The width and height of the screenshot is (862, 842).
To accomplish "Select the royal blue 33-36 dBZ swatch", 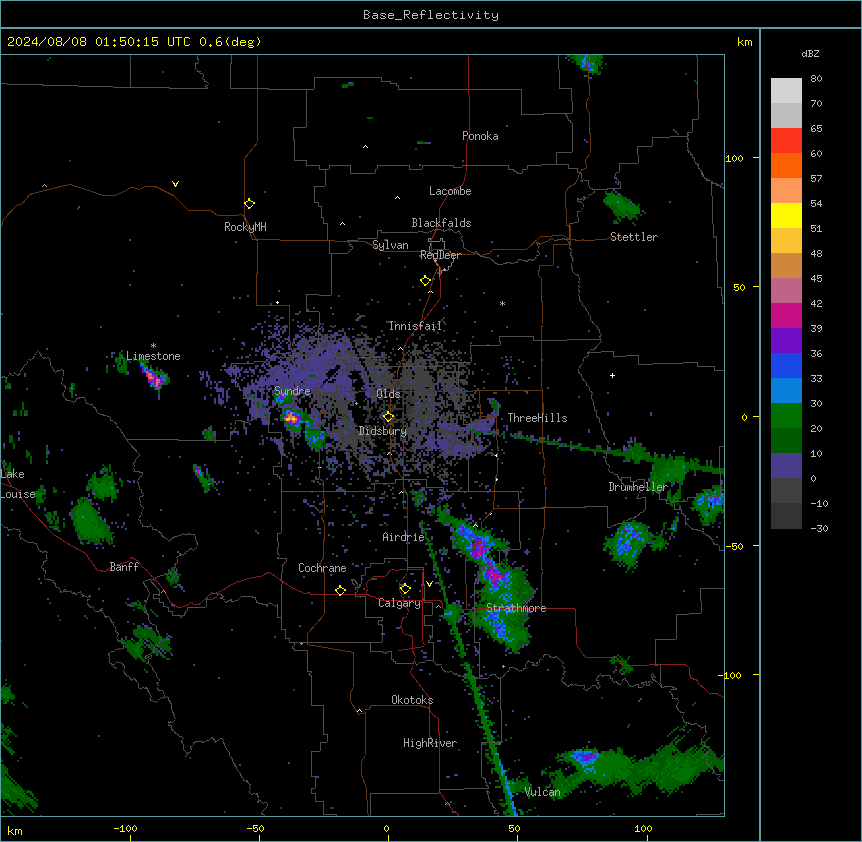I will tap(786, 365).
